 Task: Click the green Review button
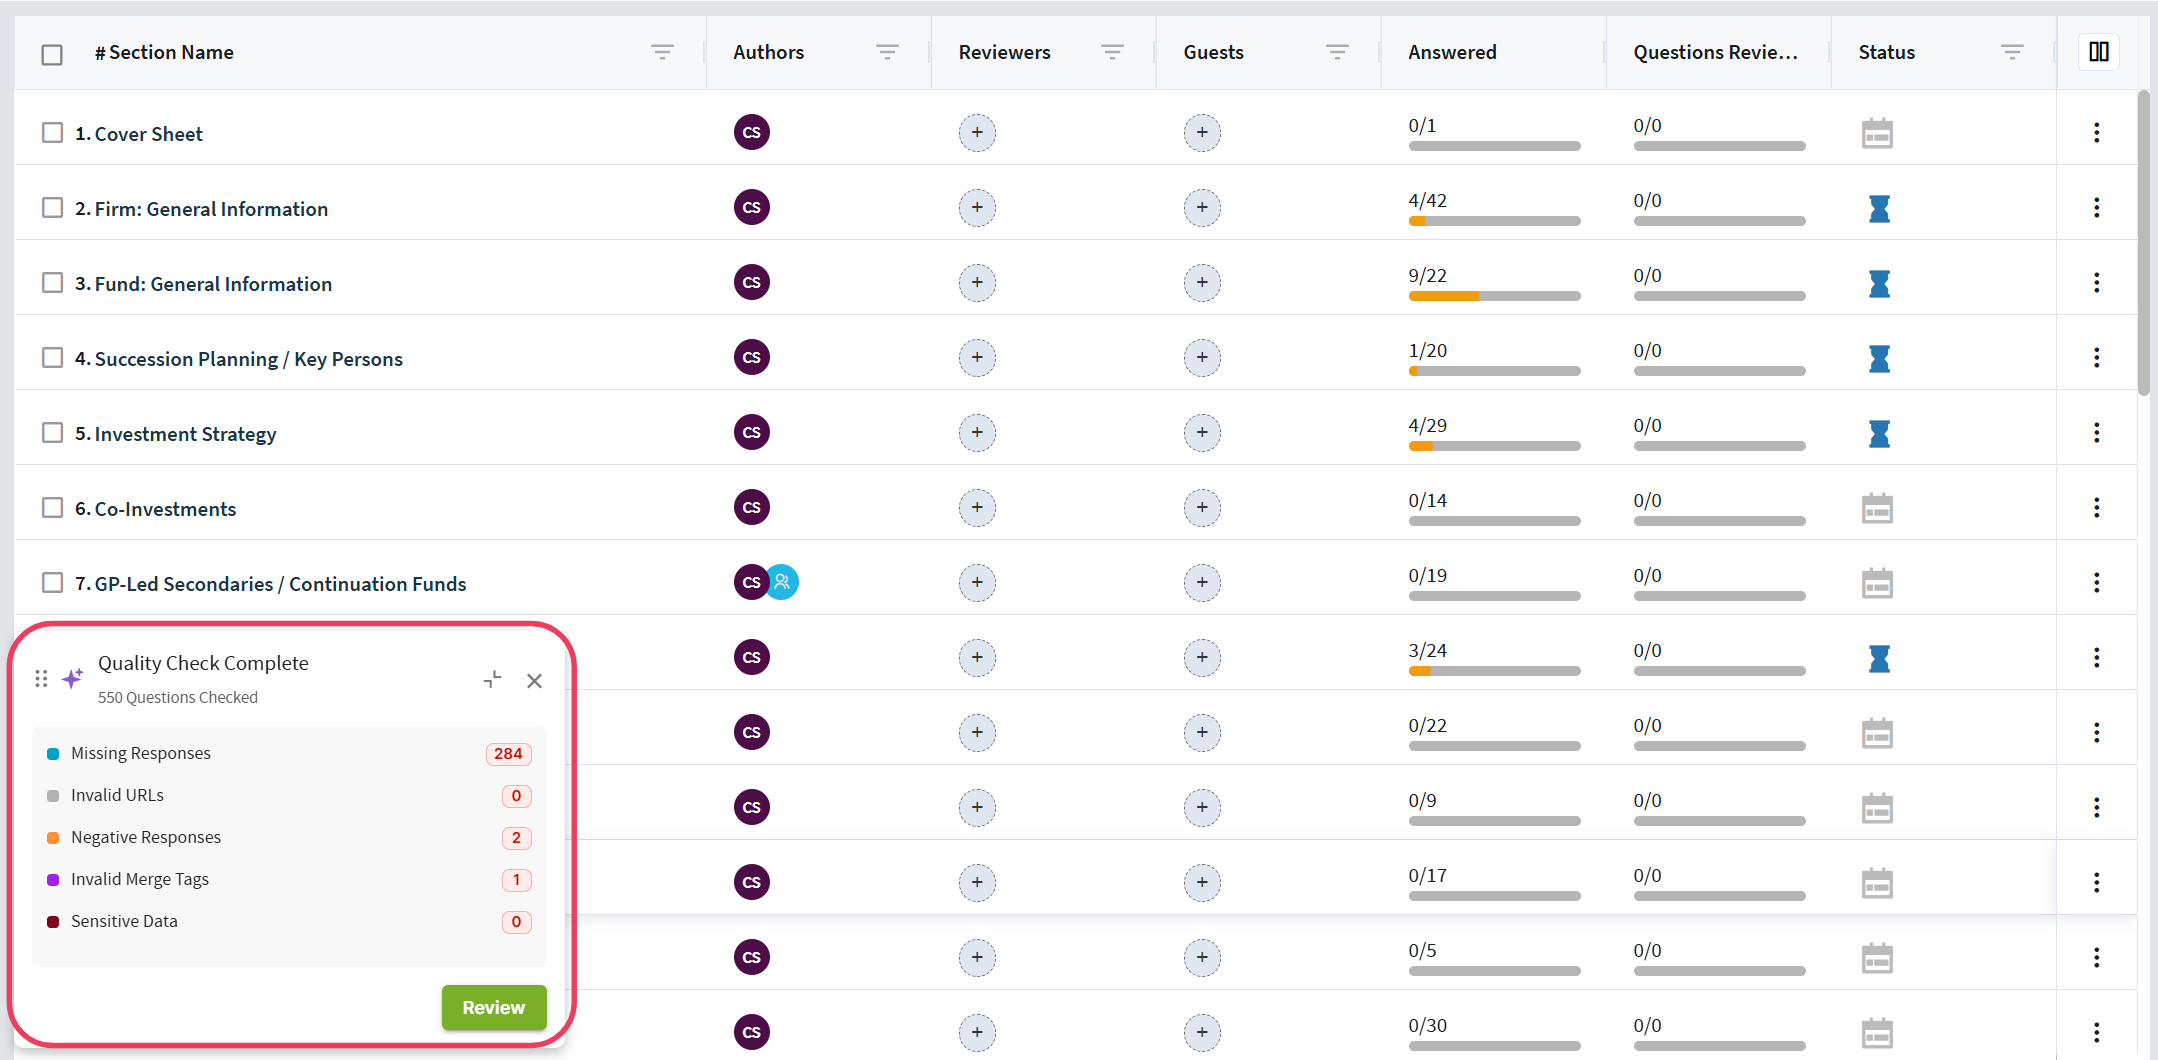point(494,1007)
